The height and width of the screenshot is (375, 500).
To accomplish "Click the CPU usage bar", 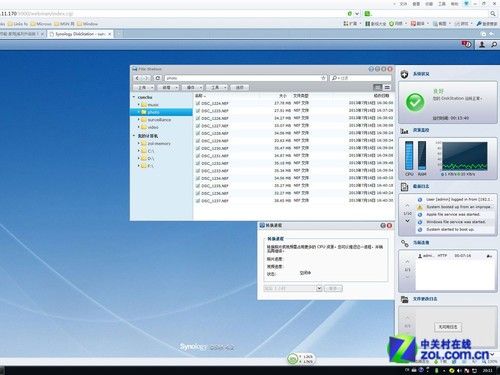I will pyautogui.click(x=409, y=156).
